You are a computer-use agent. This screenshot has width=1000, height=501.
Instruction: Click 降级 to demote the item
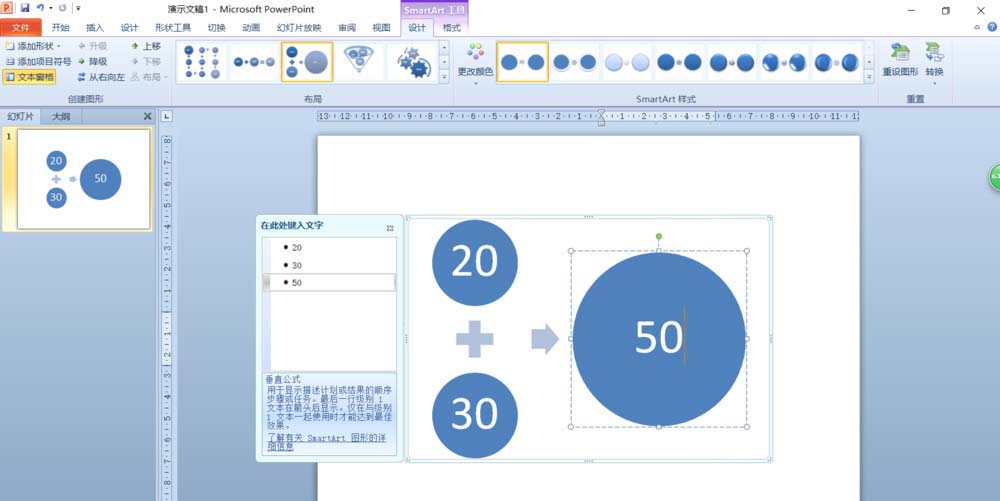coord(92,61)
